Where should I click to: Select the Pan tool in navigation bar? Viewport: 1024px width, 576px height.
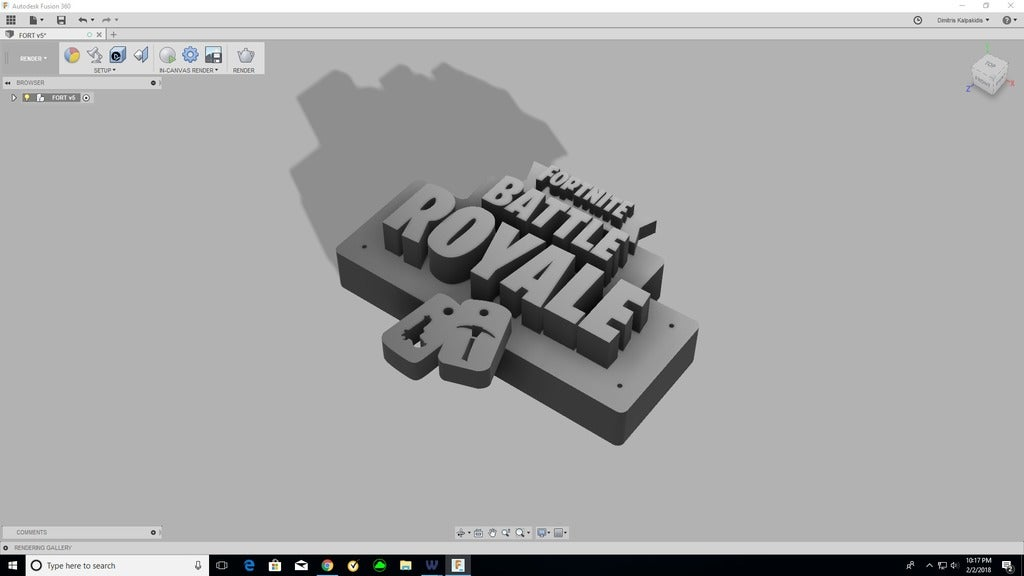click(492, 532)
